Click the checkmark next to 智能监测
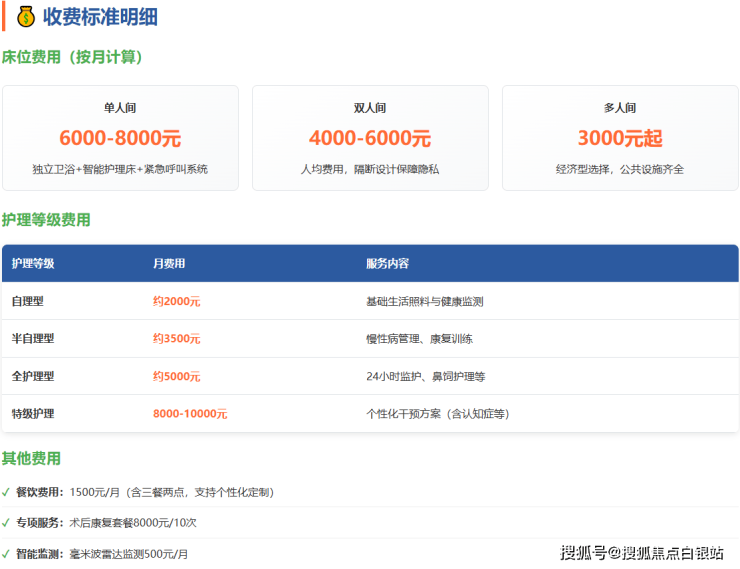The width and height of the screenshot is (740, 569). tap(6, 554)
